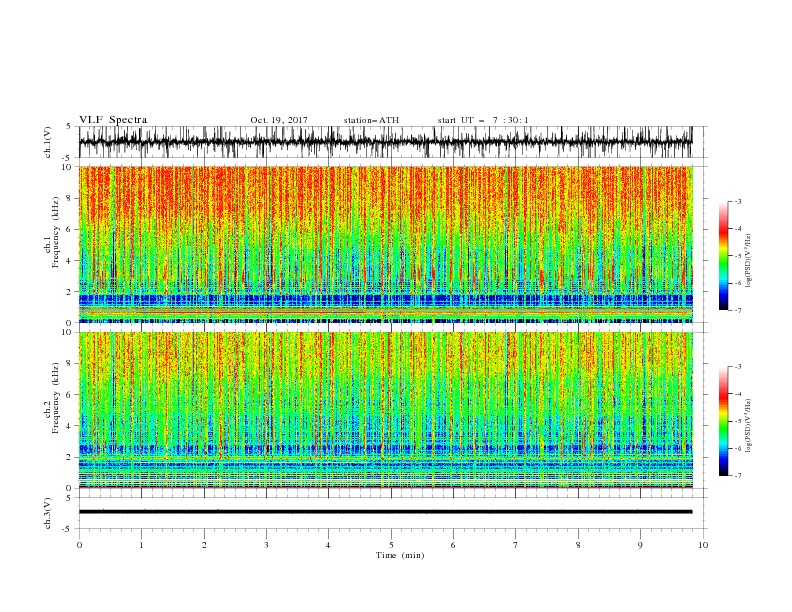Viewport: 792px width, 612px height.
Task: Click the time-axis tick label "3"
Action: (x=266, y=545)
